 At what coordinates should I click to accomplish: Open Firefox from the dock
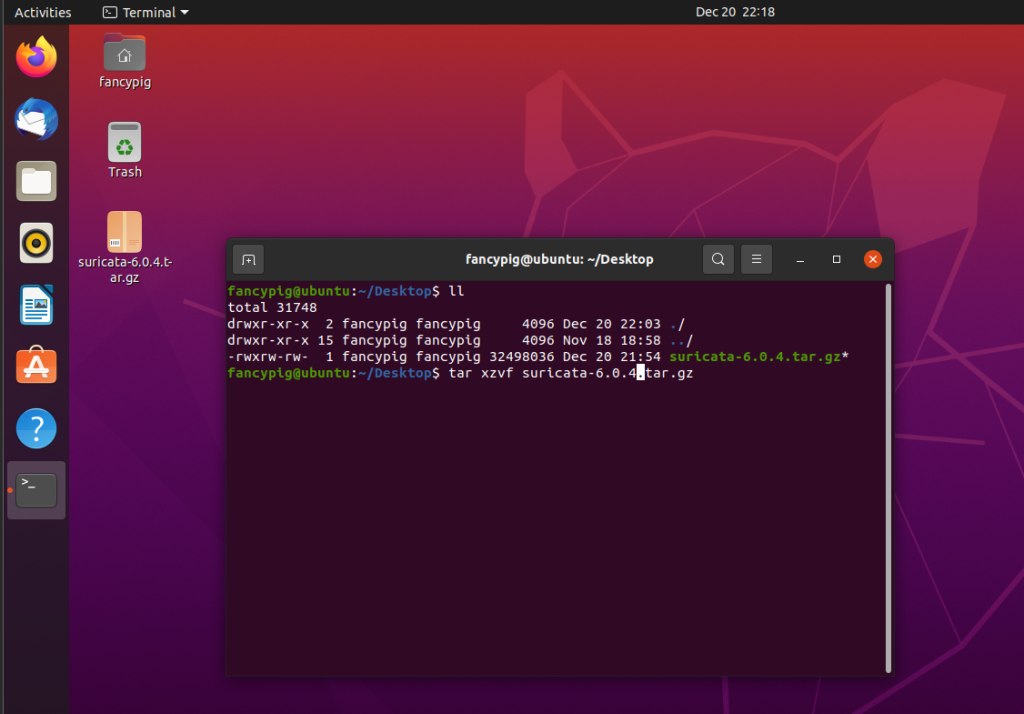pyautogui.click(x=37, y=57)
